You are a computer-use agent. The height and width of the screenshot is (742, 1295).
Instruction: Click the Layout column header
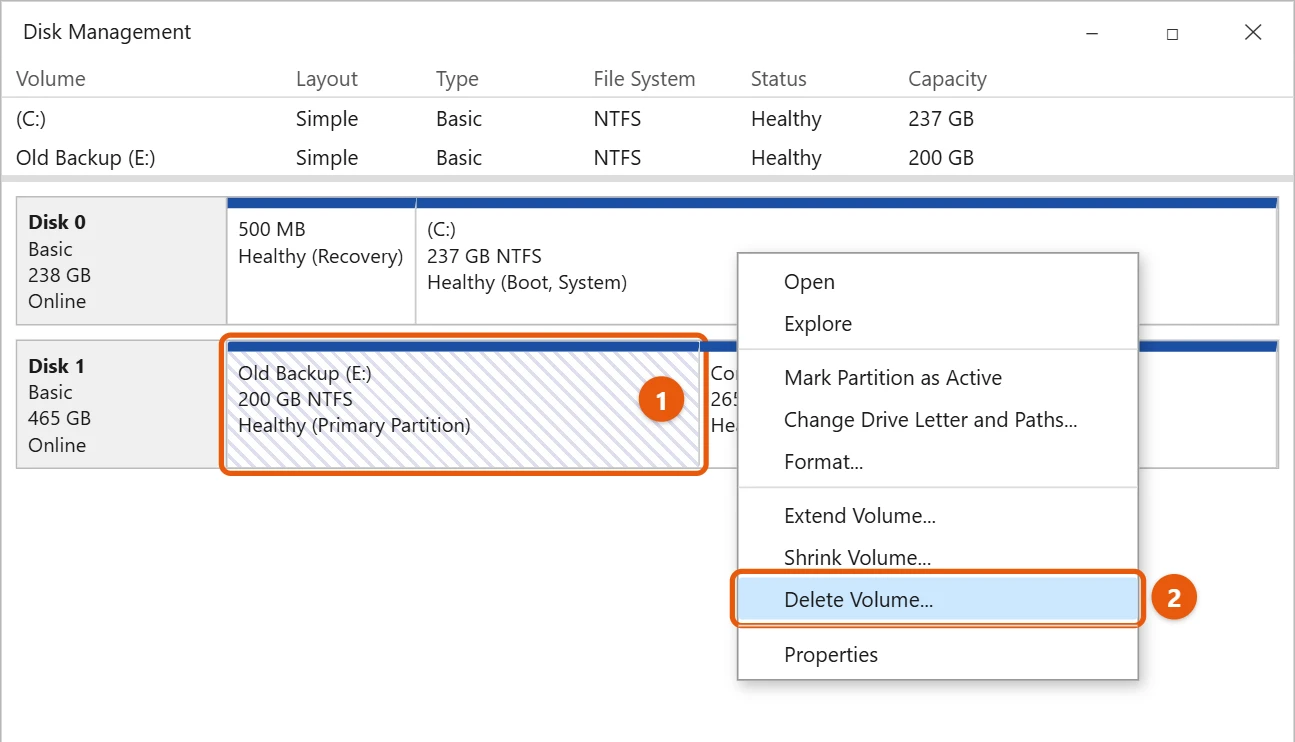pos(327,79)
